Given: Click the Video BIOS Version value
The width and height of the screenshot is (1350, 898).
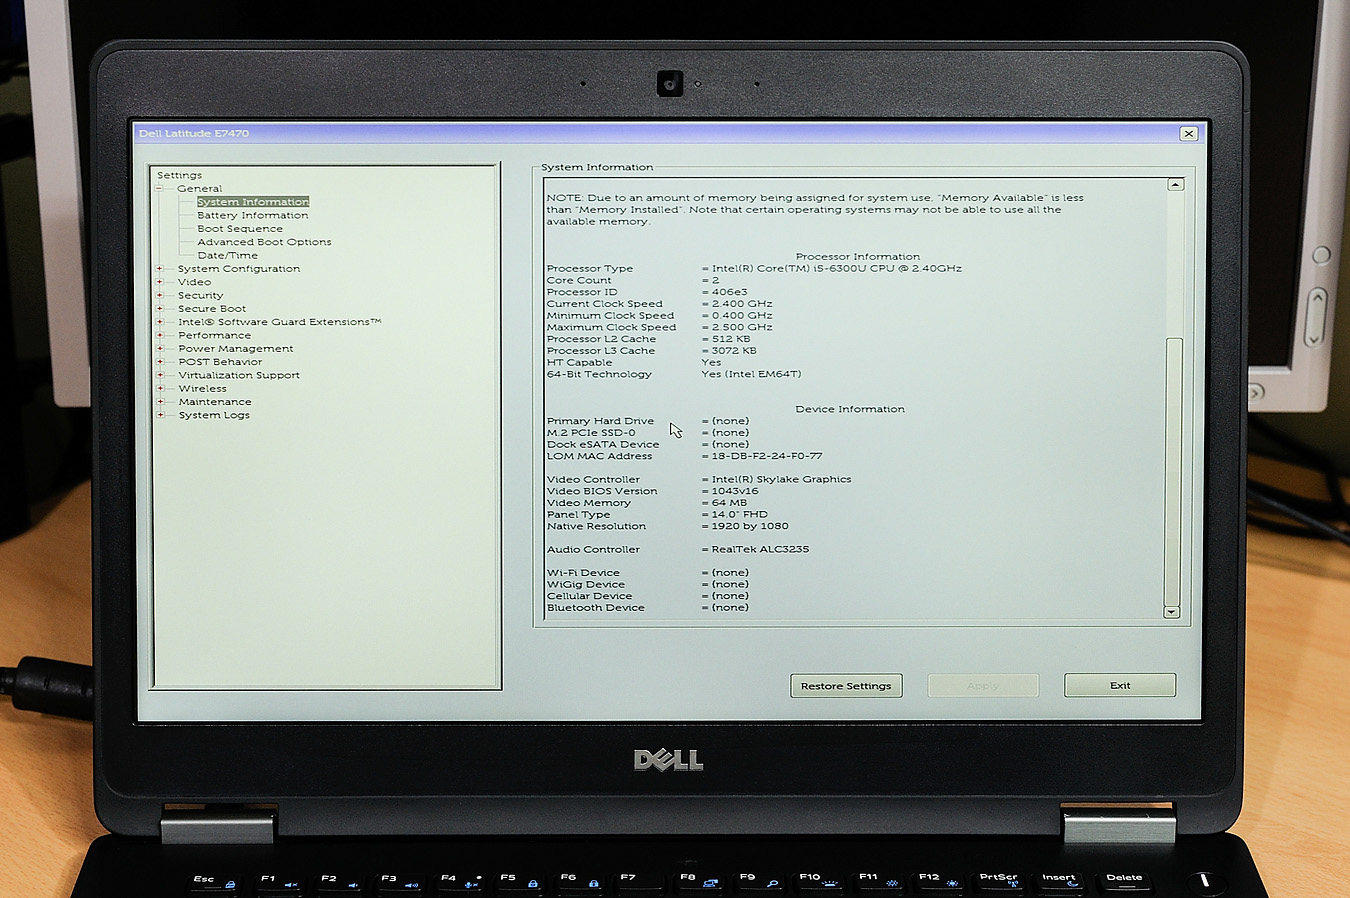Looking at the screenshot, I should tap(735, 491).
